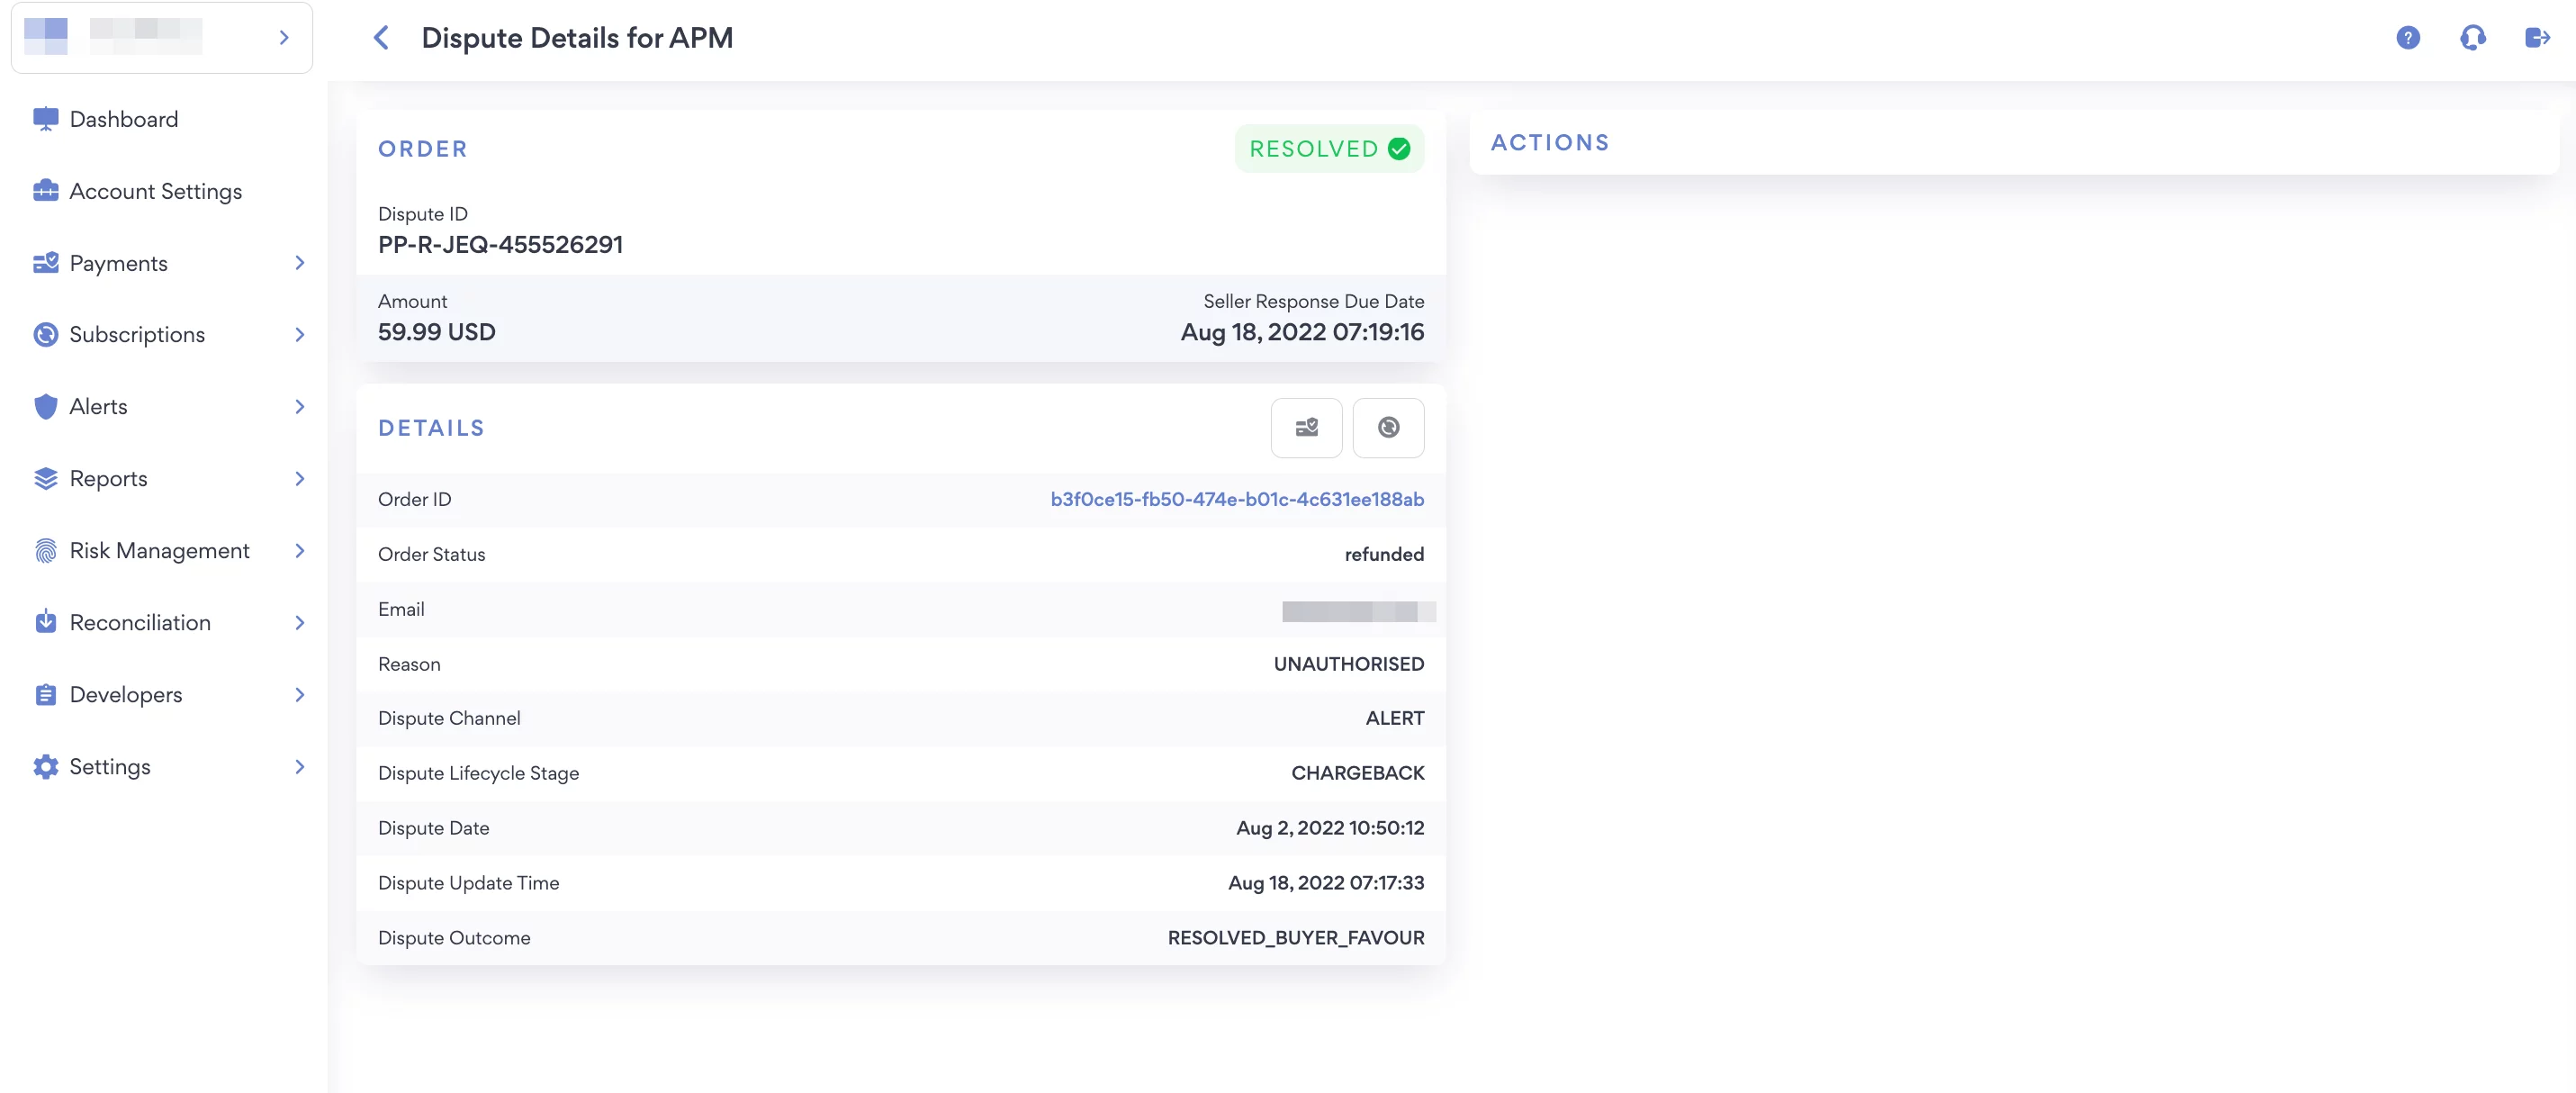Open Account Settings from the sidebar
Screen dimensions: 2576x1093
(156, 190)
